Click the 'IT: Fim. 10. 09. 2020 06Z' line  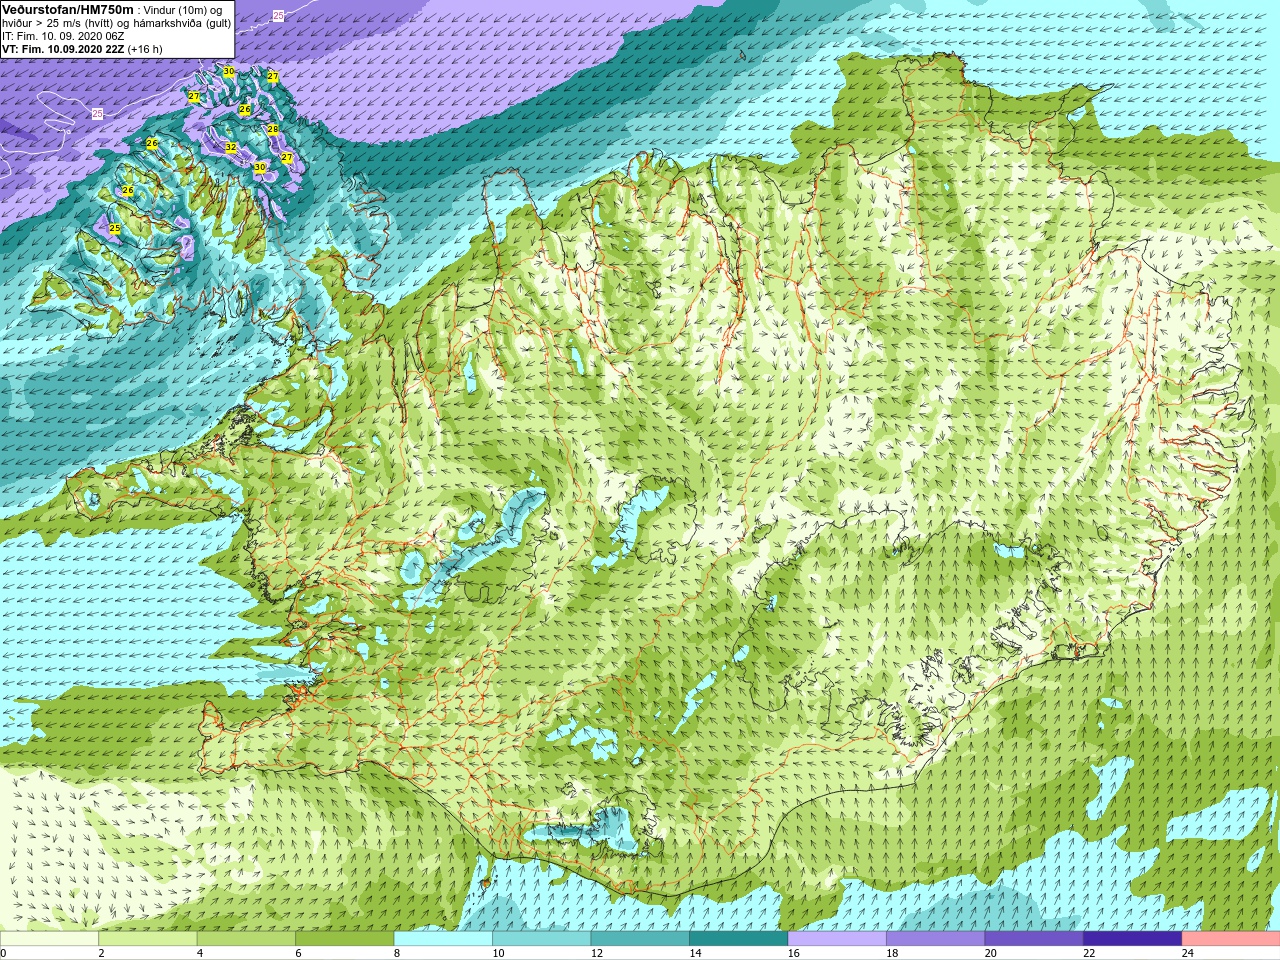pyautogui.click(x=63, y=35)
